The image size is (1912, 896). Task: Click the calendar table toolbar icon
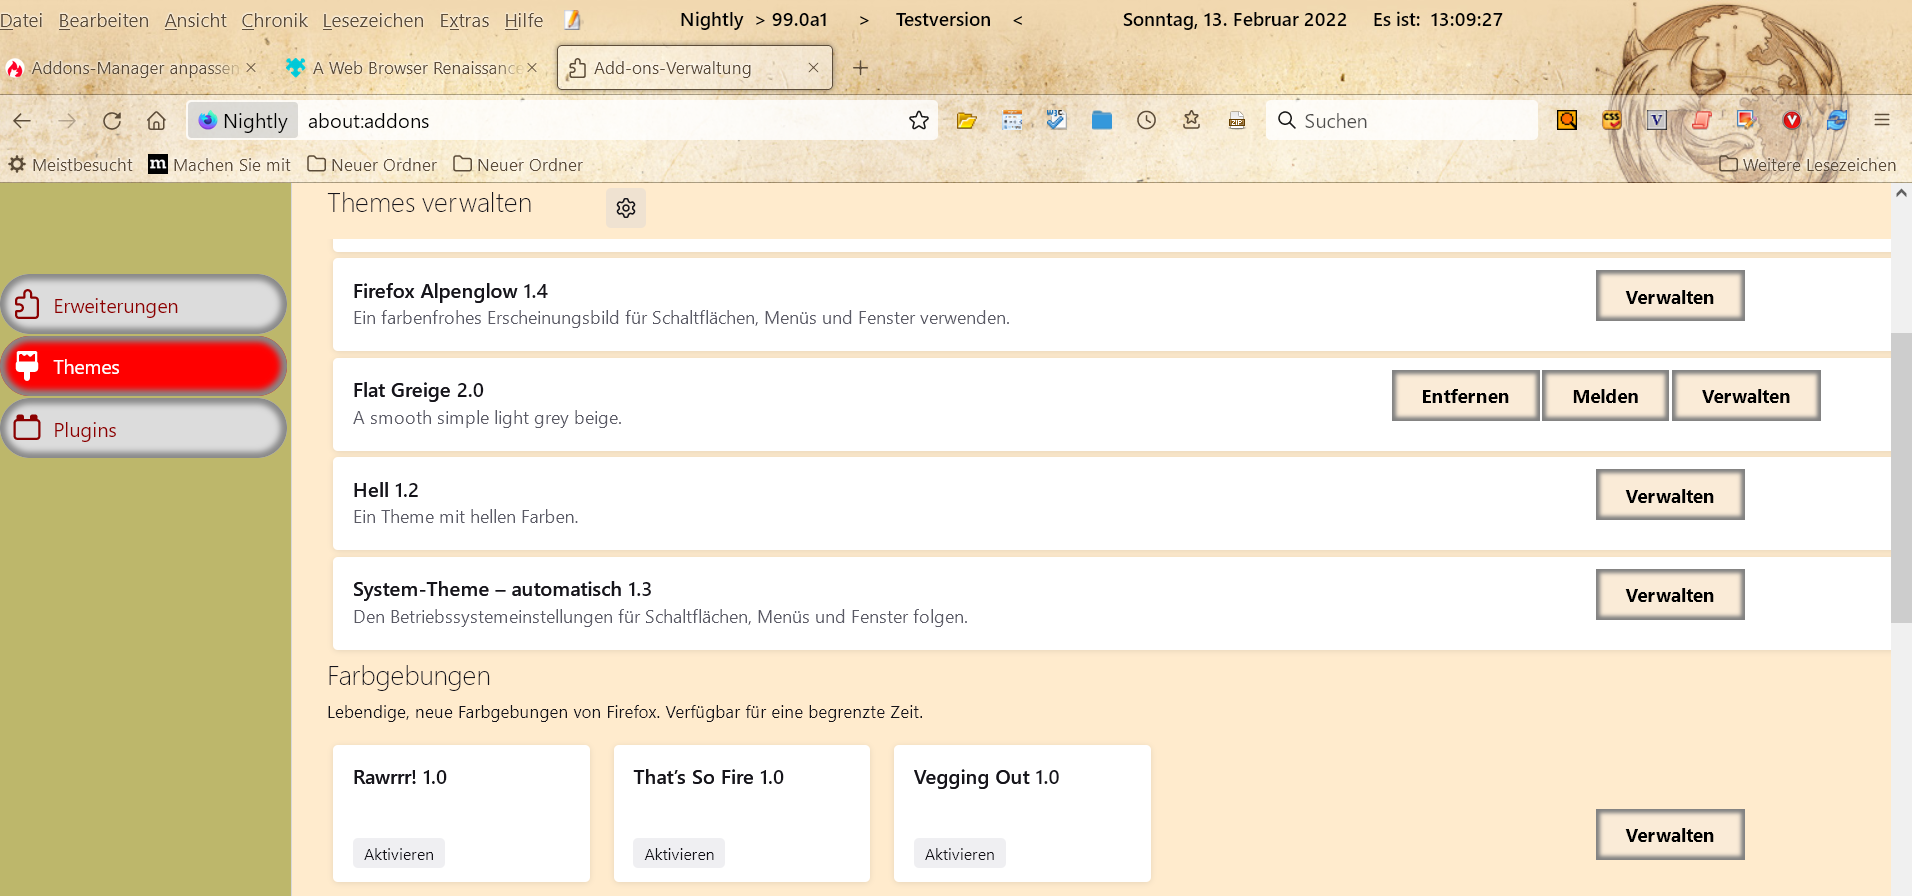[x=1012, y=121]
